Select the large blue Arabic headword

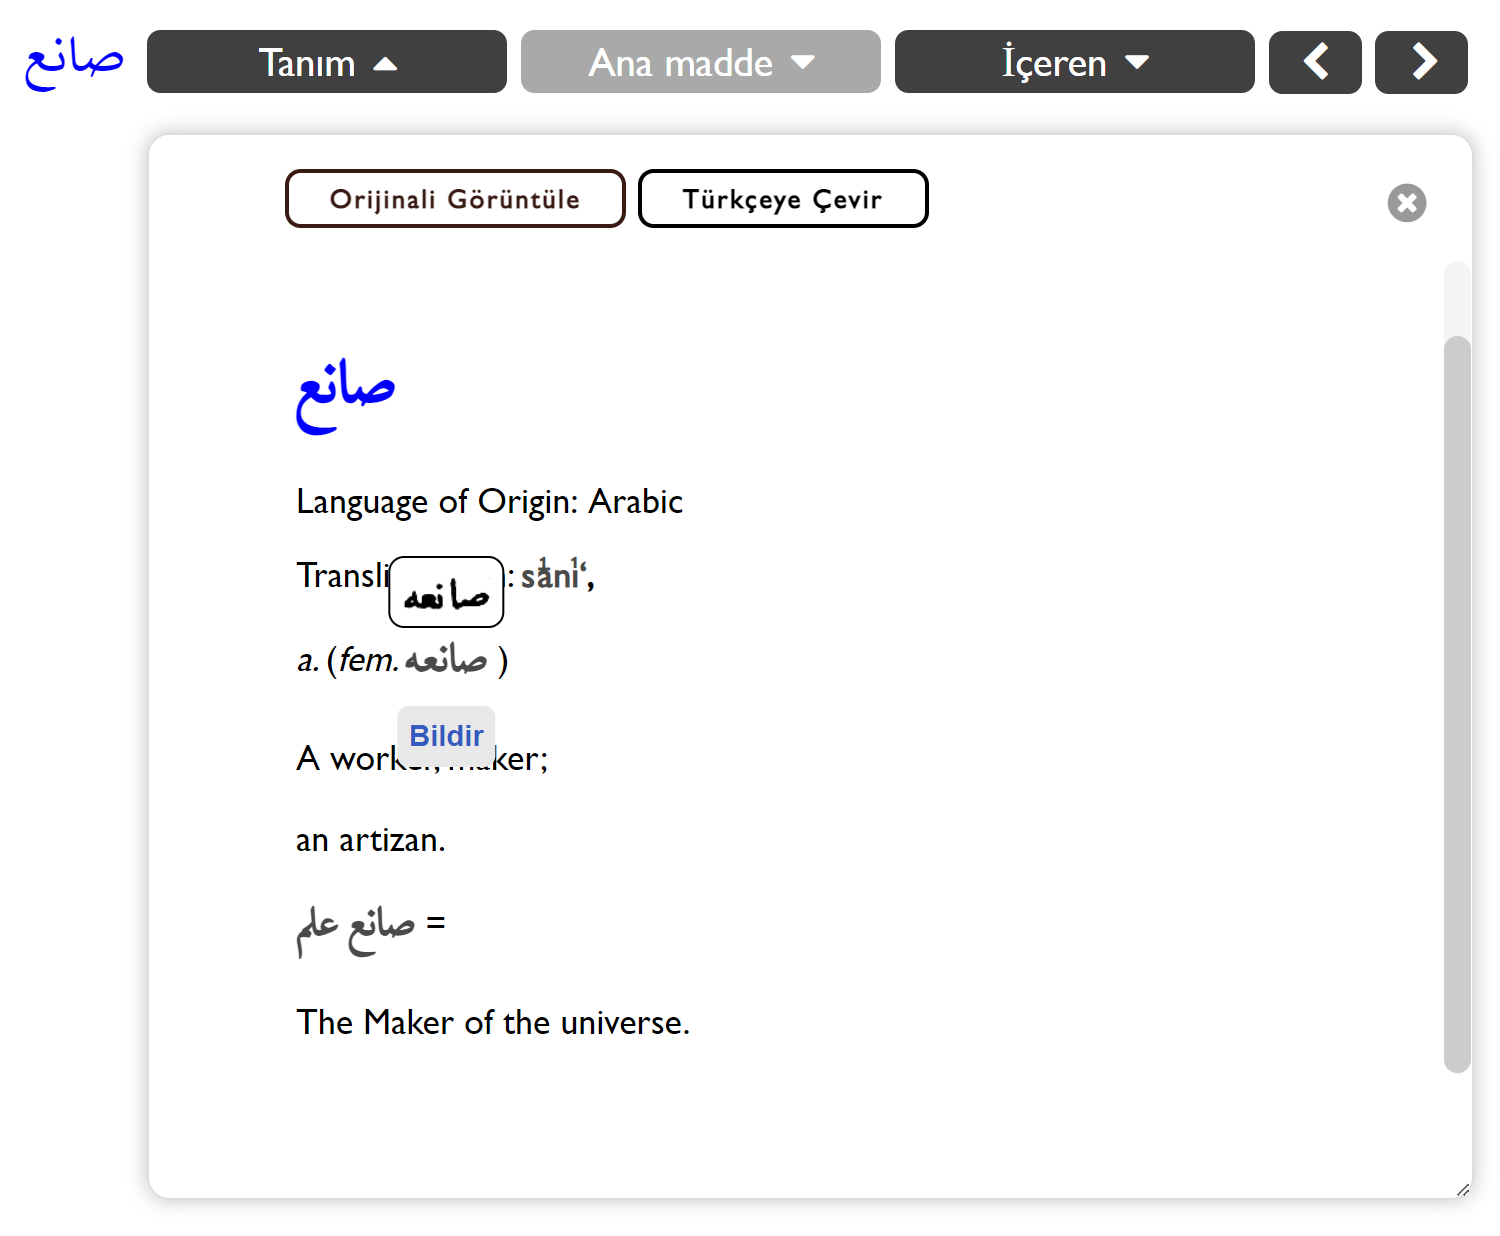tap(346, 393)
